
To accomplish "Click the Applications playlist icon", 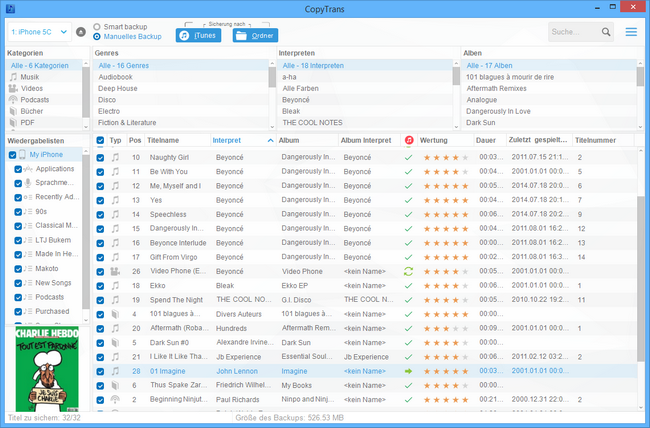I will (x=28, y=169).
